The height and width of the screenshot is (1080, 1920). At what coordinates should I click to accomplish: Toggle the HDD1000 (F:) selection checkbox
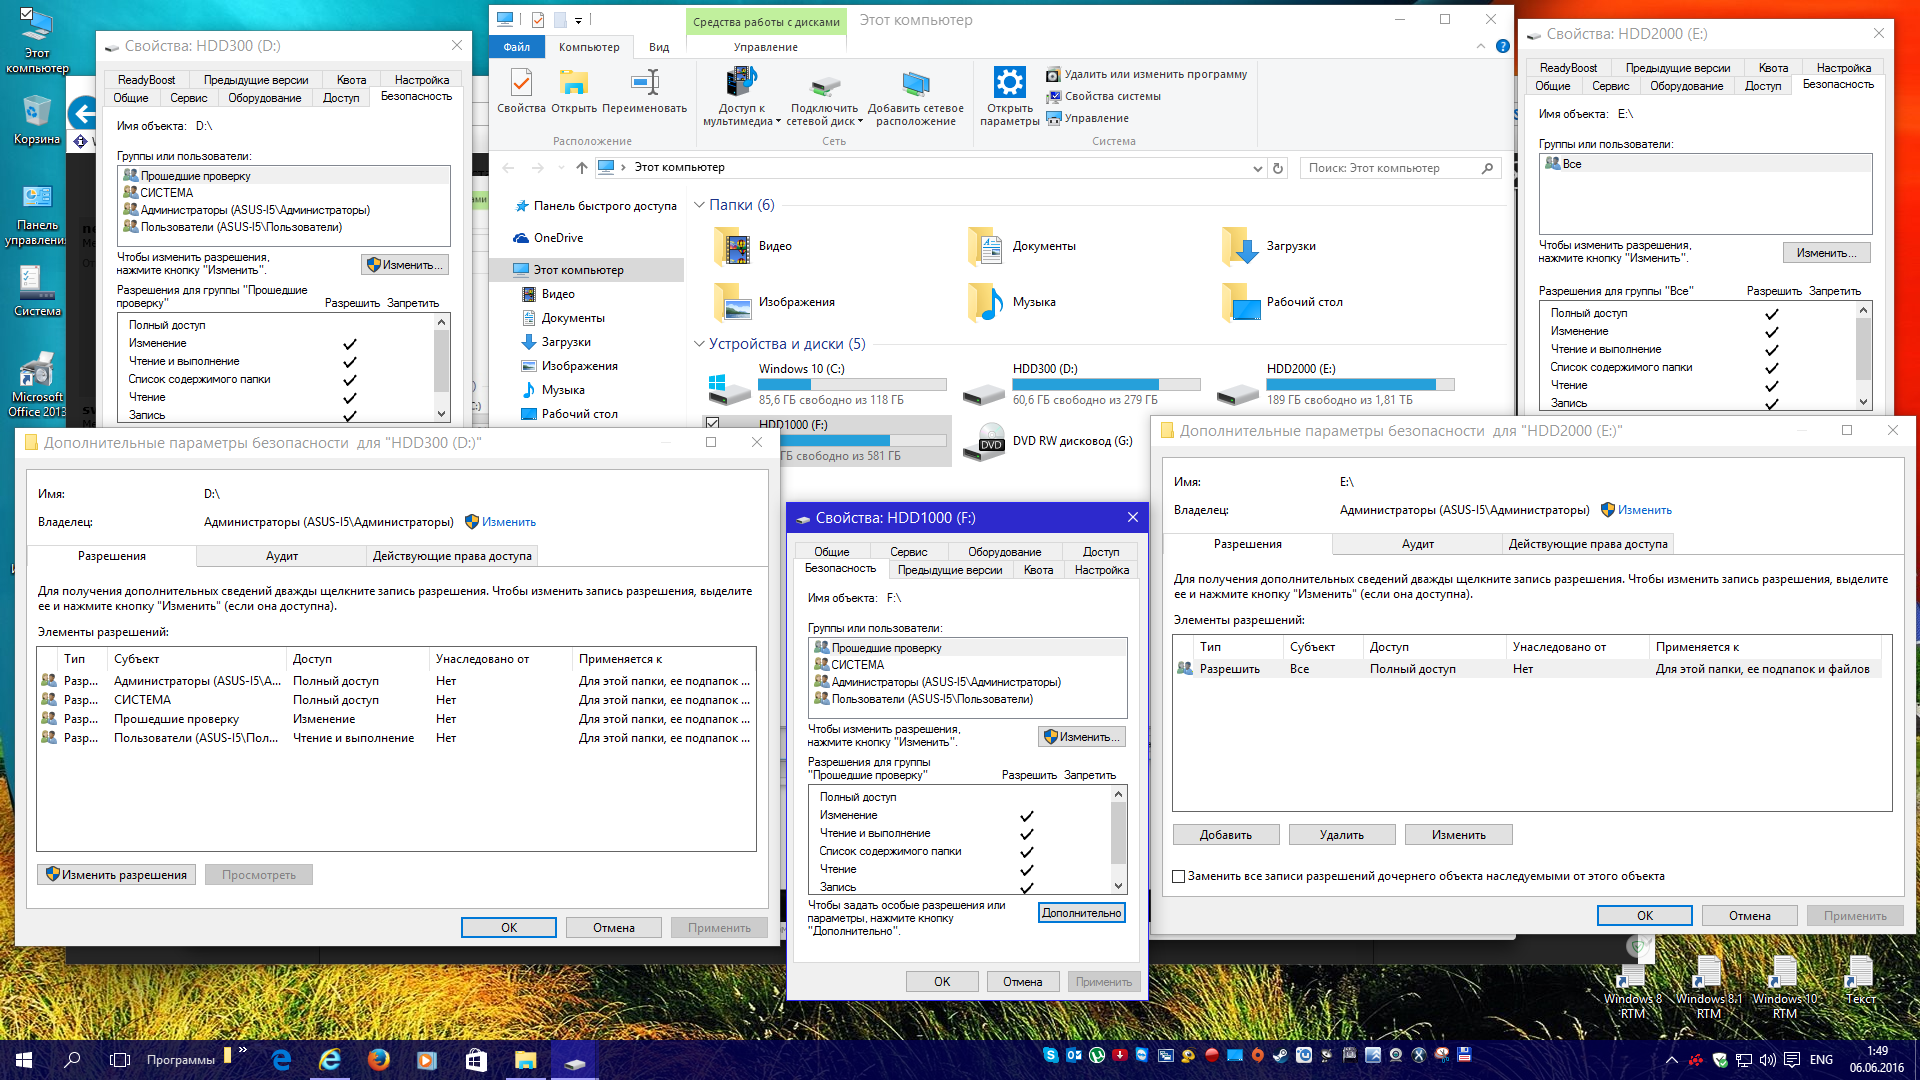click(712, 424)
